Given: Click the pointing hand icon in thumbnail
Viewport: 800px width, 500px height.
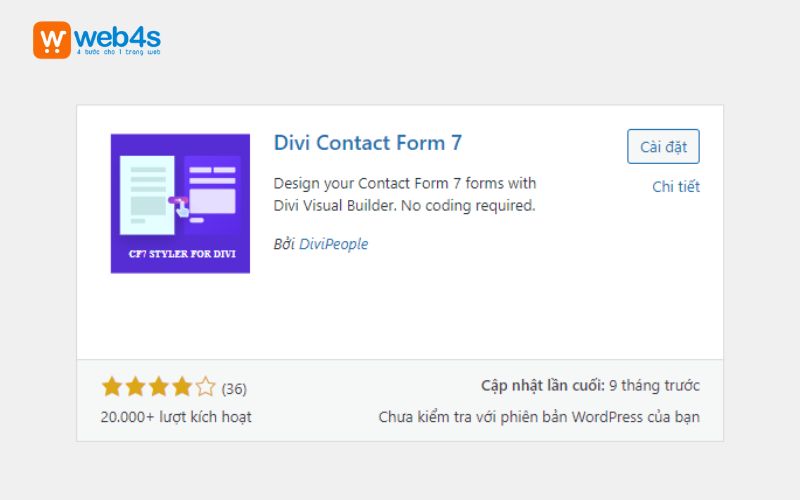Looking at the screenshot, I should (x=180, y=203).
